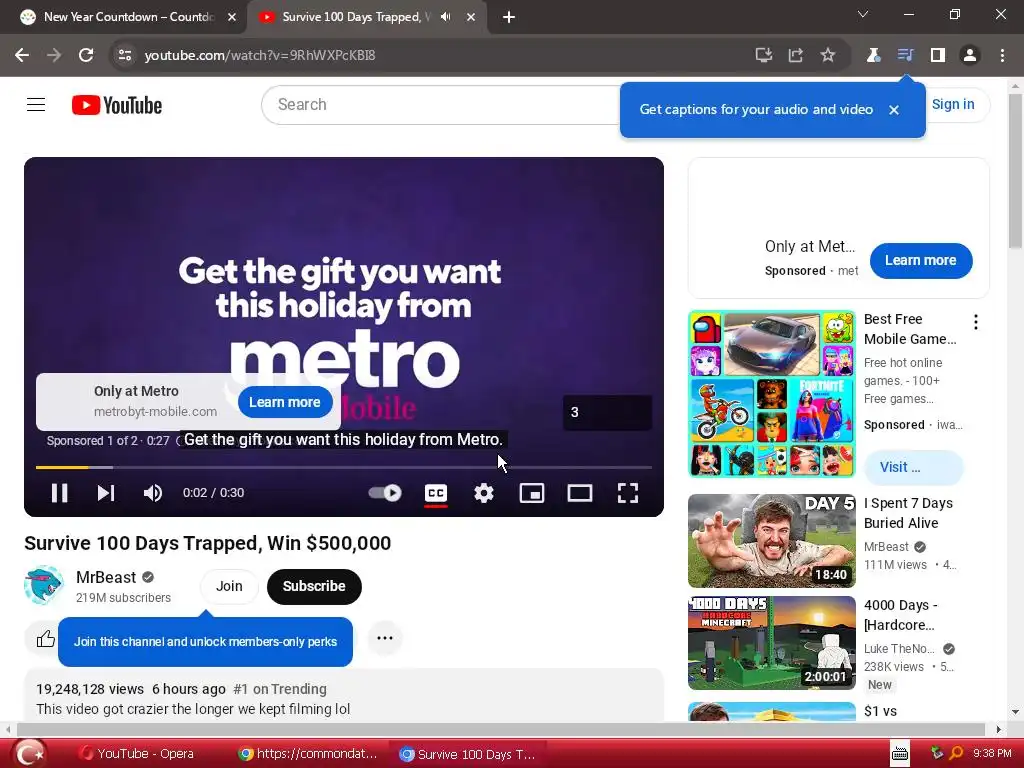Click the video progress bar

pos(344,468)
